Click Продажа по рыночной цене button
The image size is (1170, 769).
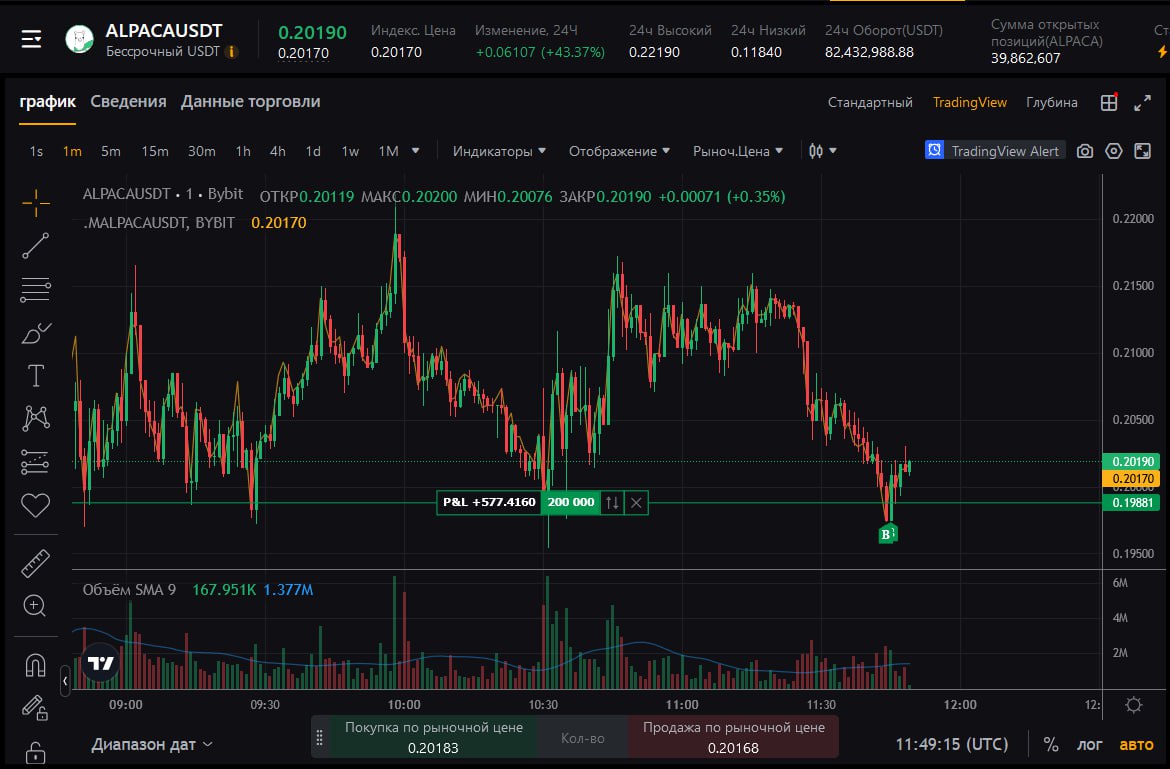(x=733, y=737)
